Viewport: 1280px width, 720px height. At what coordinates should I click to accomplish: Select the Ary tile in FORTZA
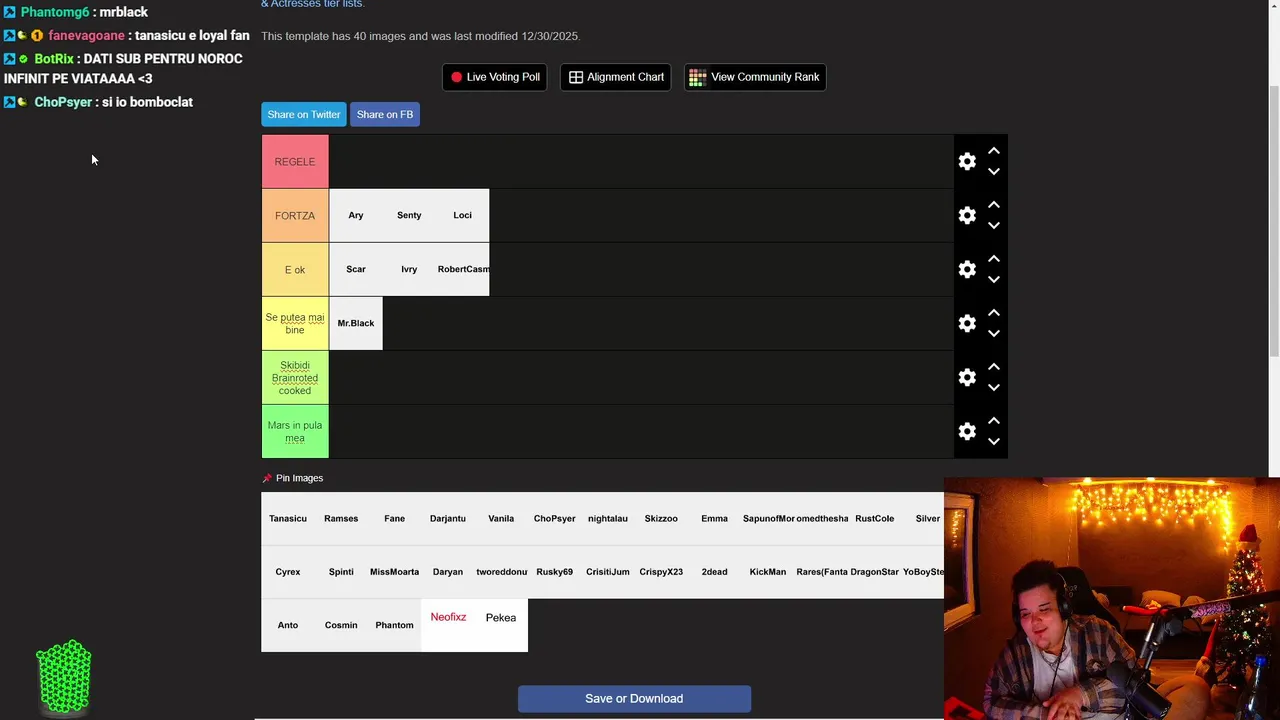click(356, 215)
